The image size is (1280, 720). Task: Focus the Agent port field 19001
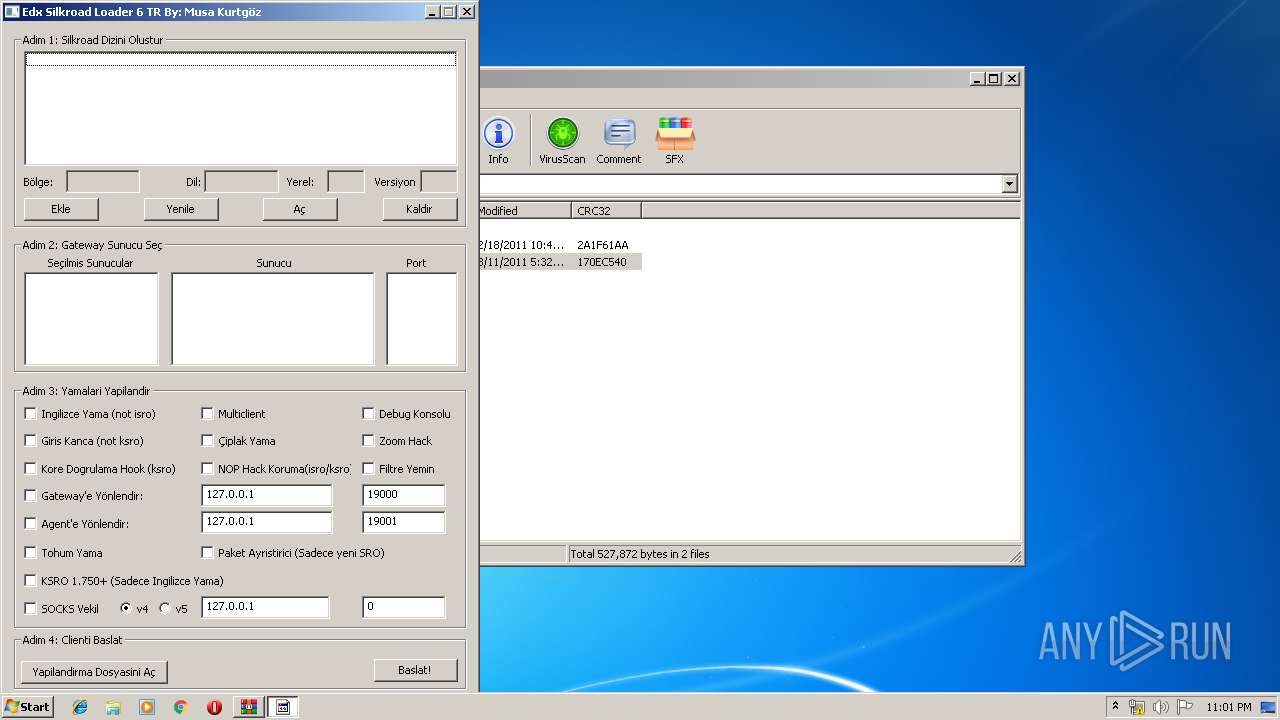click(x=403, y=522)
